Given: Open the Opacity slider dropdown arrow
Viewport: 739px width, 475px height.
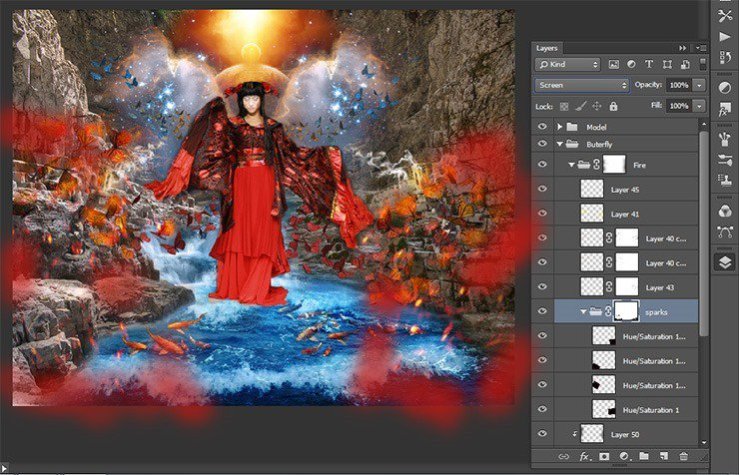Looking at the screenshot, I should click(699, 85).
